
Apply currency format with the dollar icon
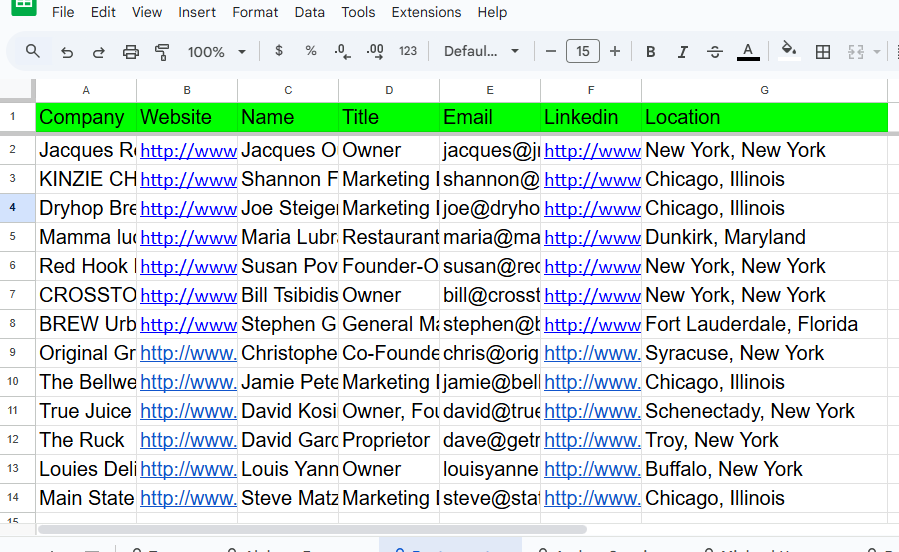coord(279,51)
